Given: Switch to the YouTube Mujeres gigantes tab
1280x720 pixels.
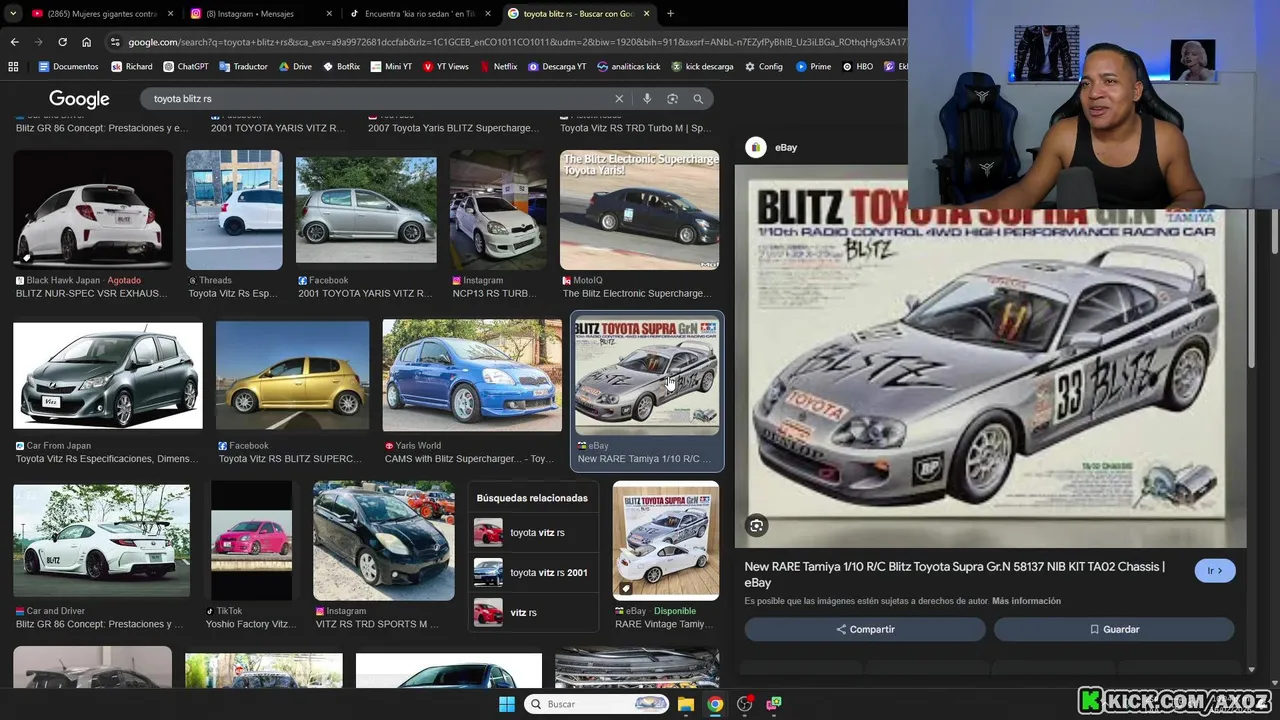Looking at the screenshot, I should point(102,14).
